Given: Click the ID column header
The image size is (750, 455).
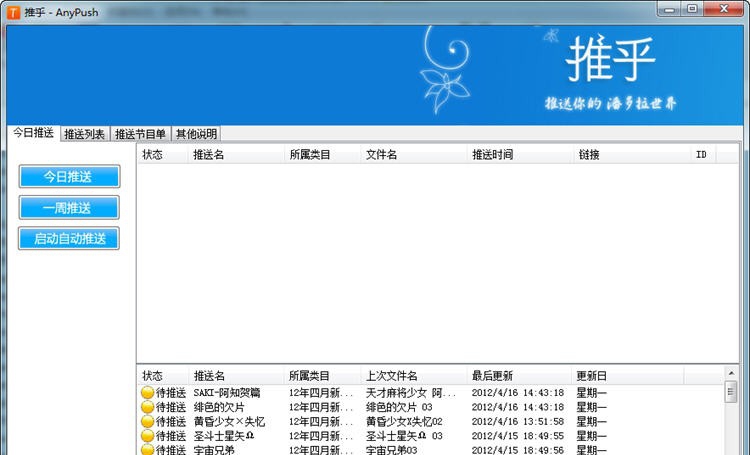Looking at the screenshot, I should tap(703, 155).
